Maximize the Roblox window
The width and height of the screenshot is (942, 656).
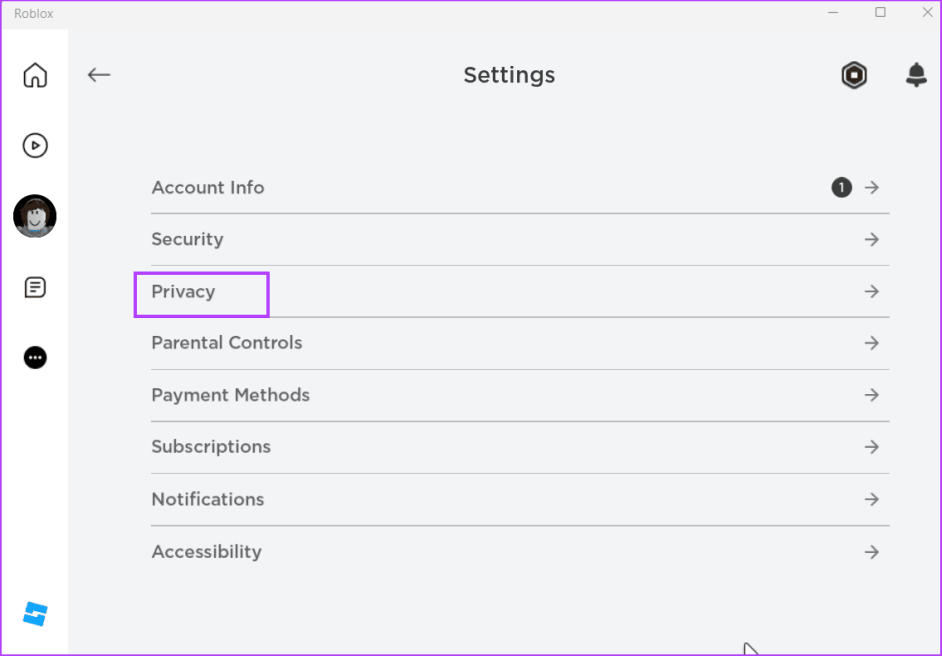click(x=880, y=12)
